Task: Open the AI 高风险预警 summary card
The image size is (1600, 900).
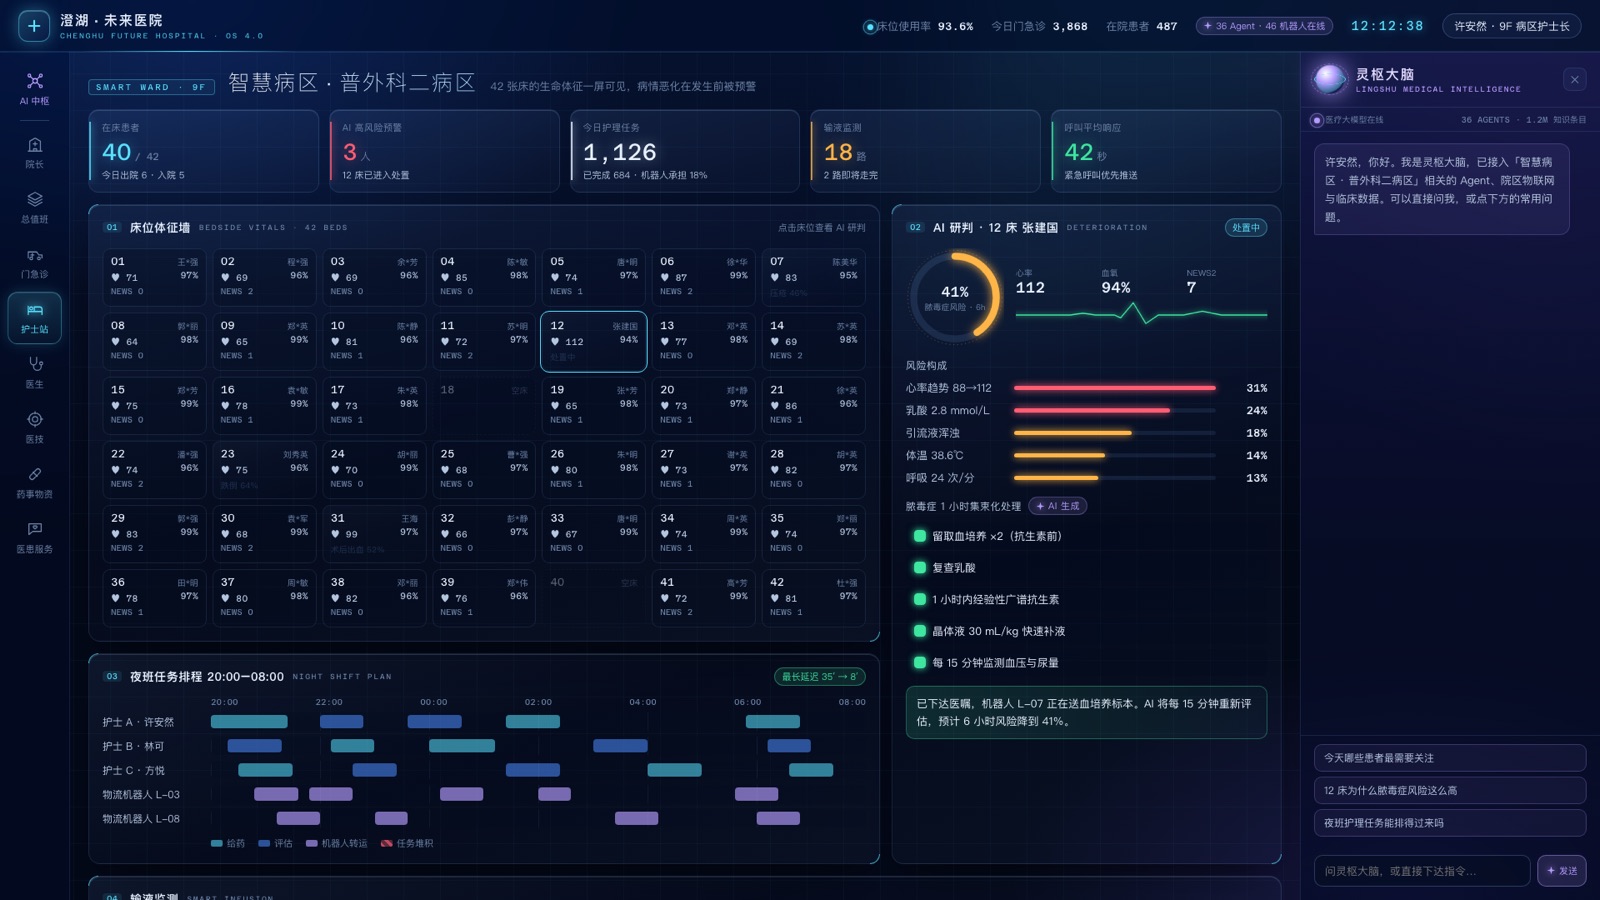Action: 444,151
